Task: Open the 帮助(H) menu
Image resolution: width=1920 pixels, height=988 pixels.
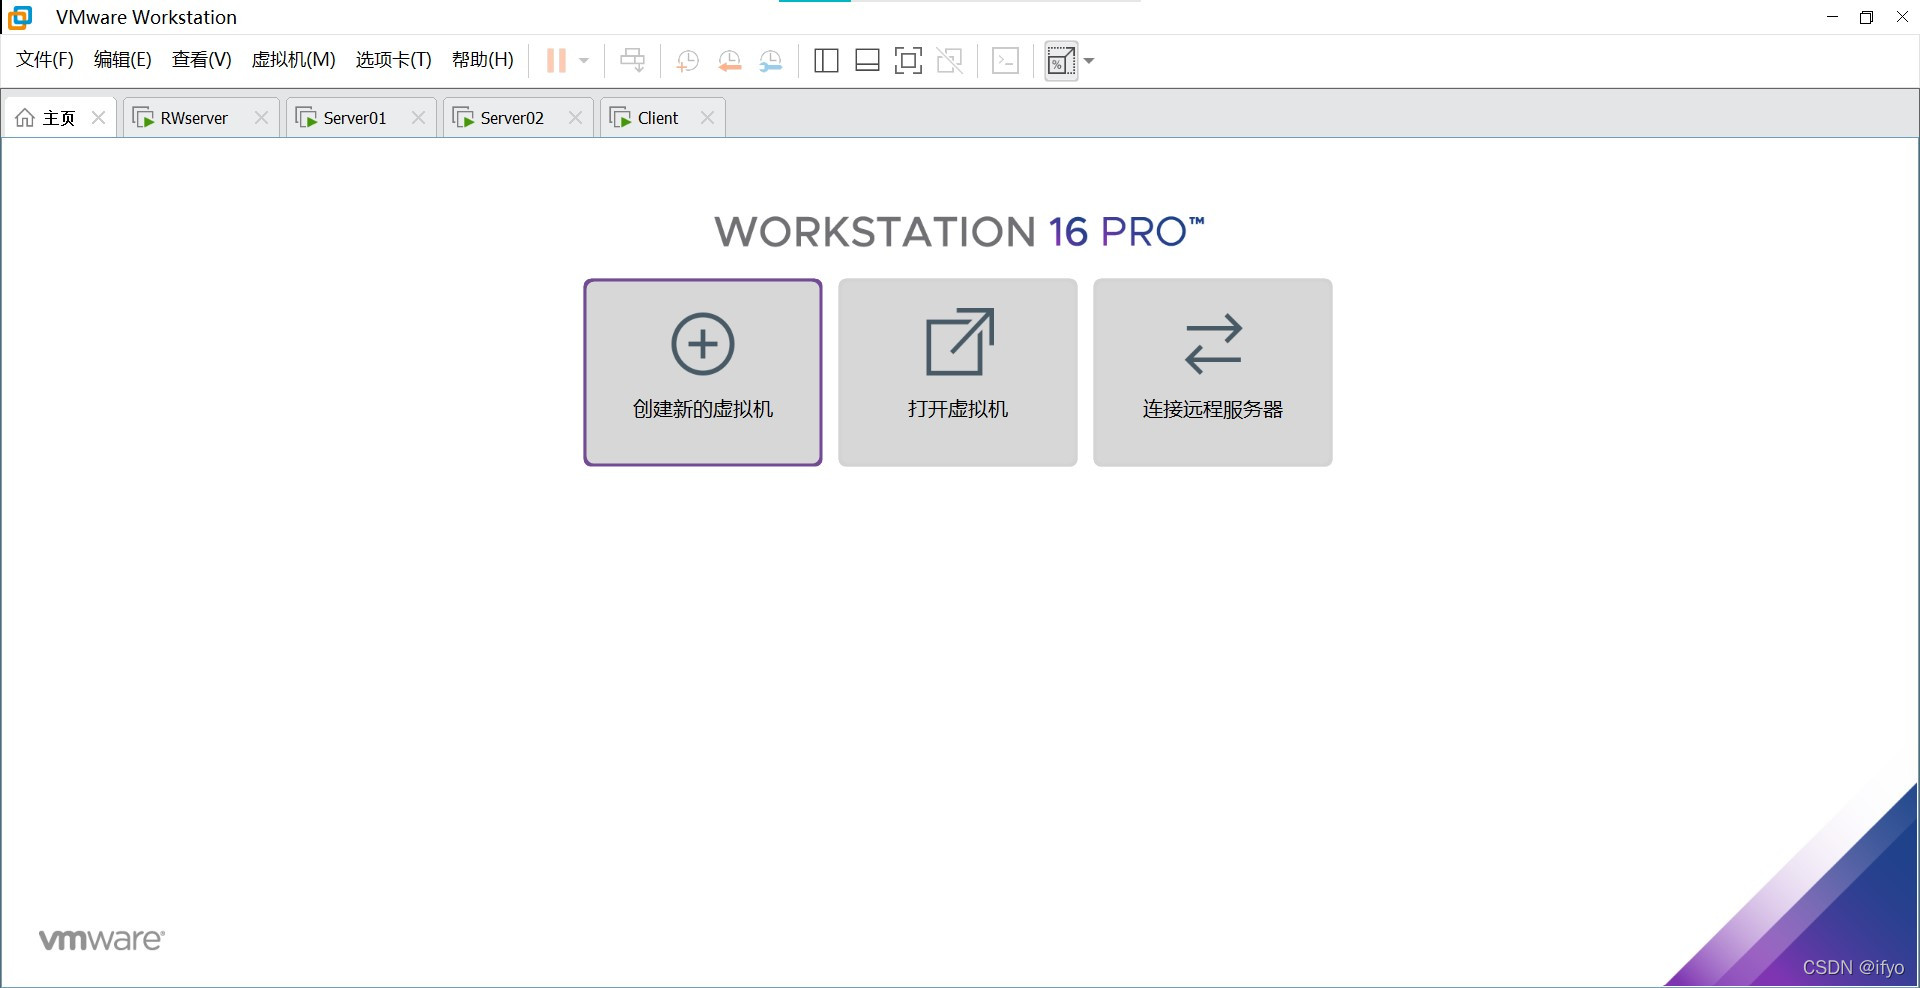Action: click(483, 60)
